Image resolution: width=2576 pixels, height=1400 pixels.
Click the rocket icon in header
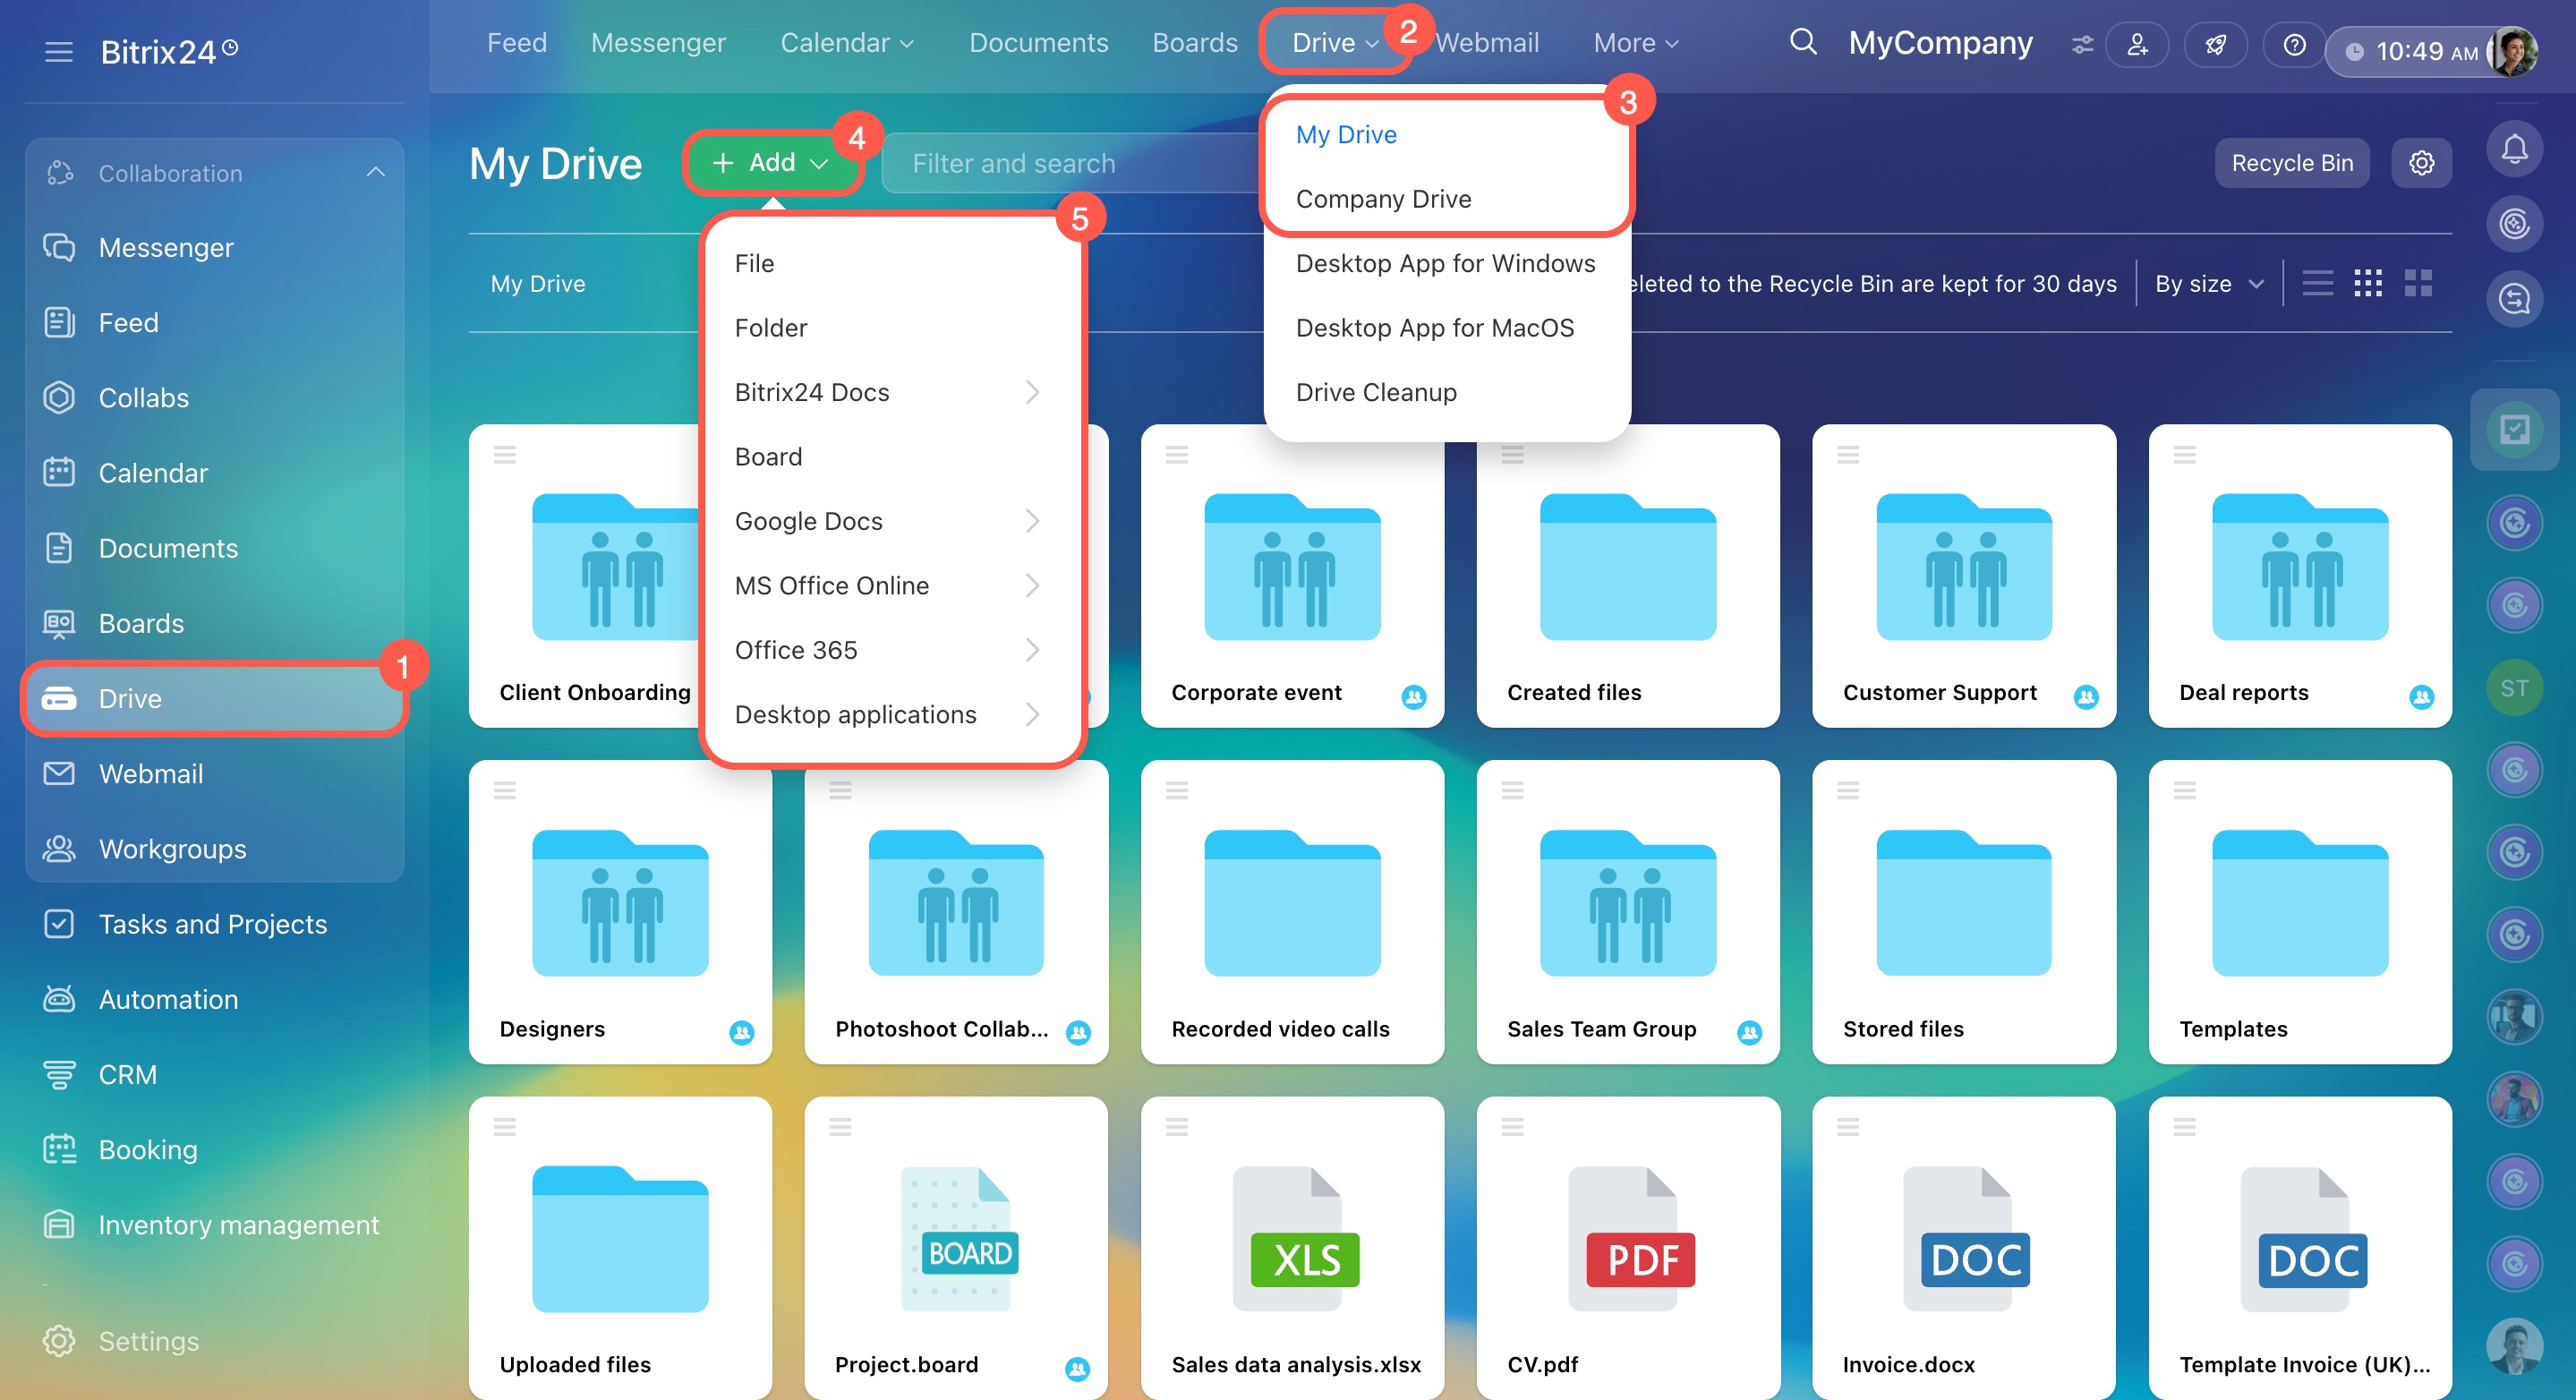(2215, 45)
